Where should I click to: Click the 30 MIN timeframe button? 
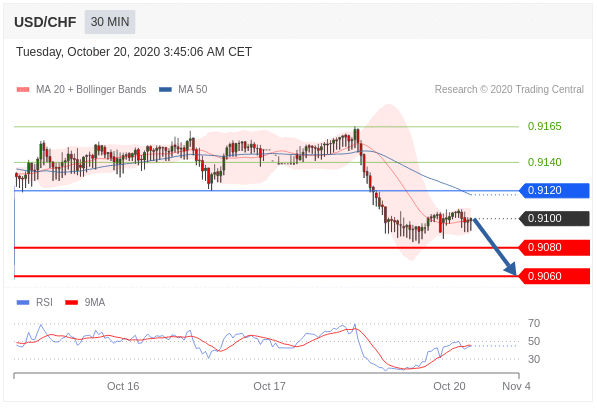coord(110,22)
